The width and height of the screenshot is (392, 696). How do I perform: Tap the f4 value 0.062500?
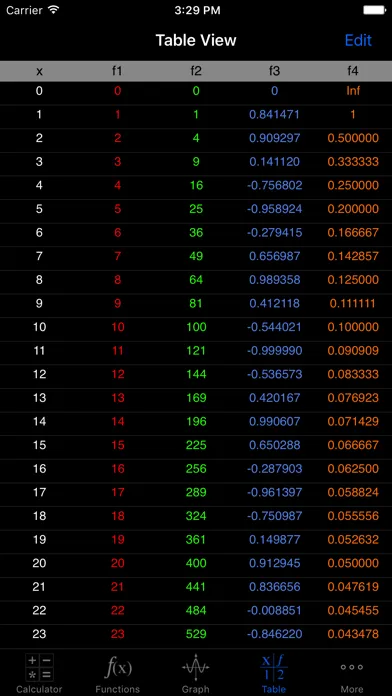(x=353, y=469)
